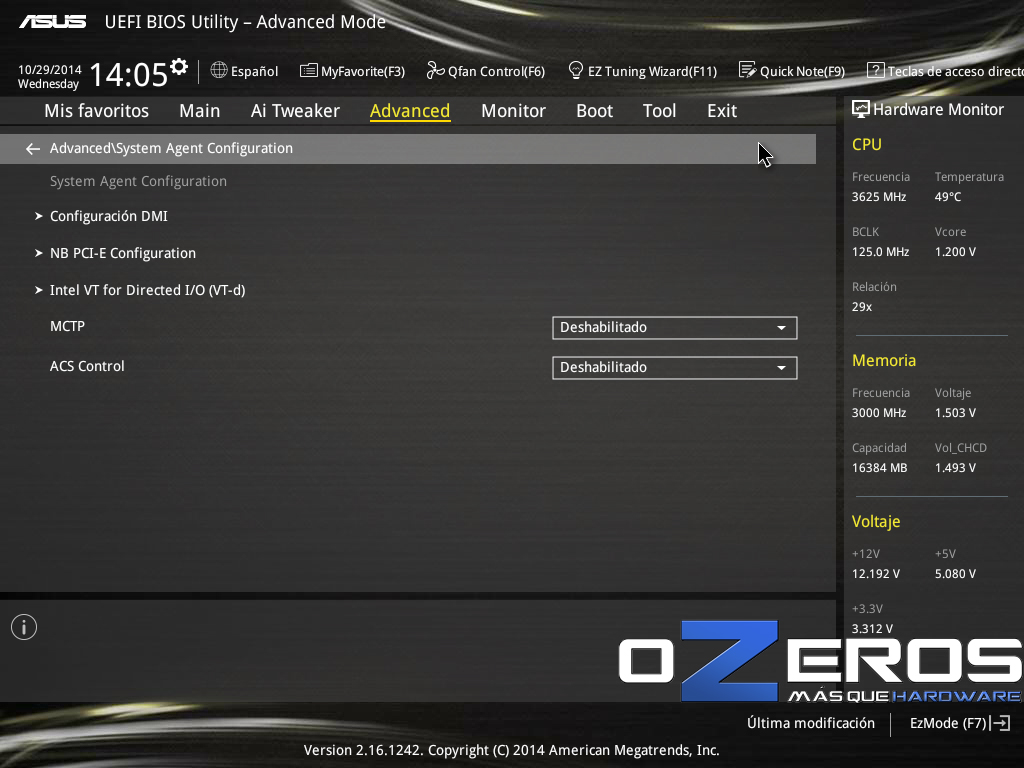The height and width of the screenshot is (768, 1024).
Task: Click the Hardware Monitor screen icon
Action: (x=861, y=109)
